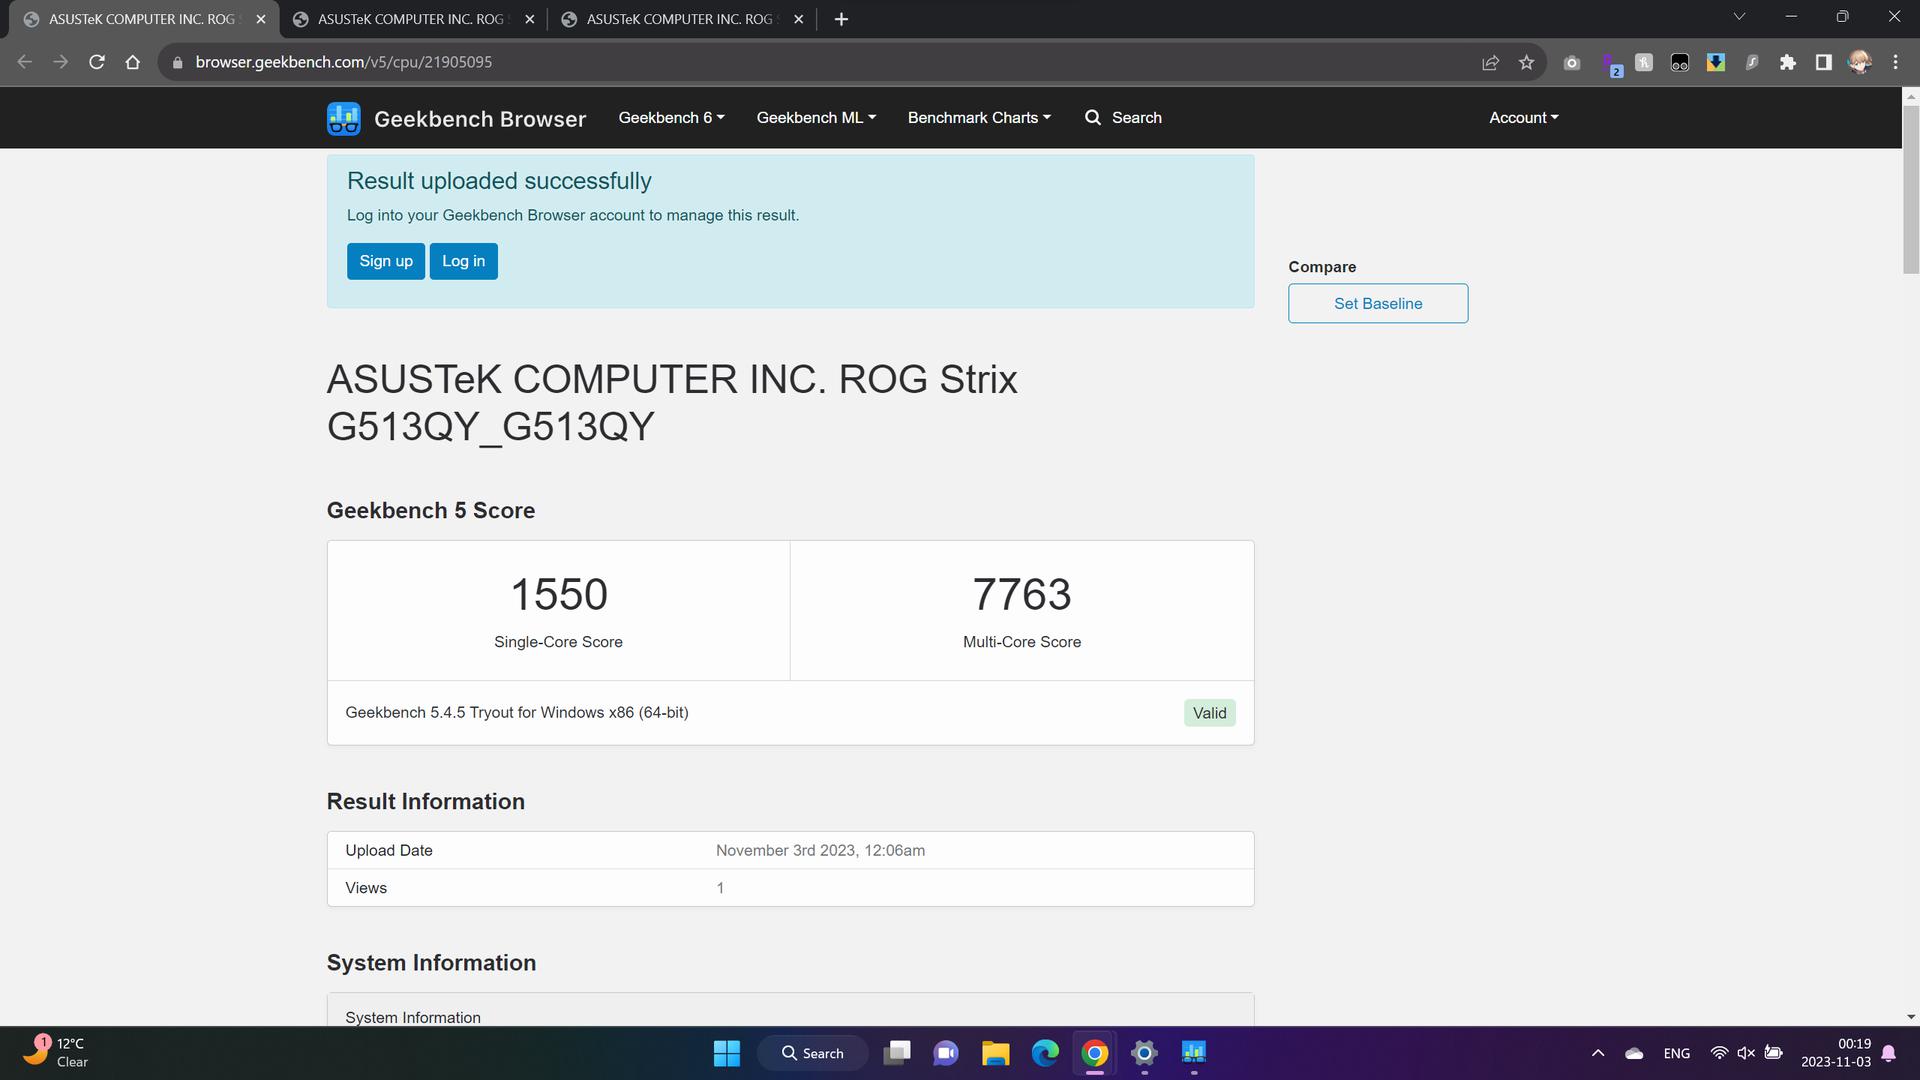Screen dimensions: 1920x1080
Task: Click the download-arrow extension icon
Action: [1716, 62]
